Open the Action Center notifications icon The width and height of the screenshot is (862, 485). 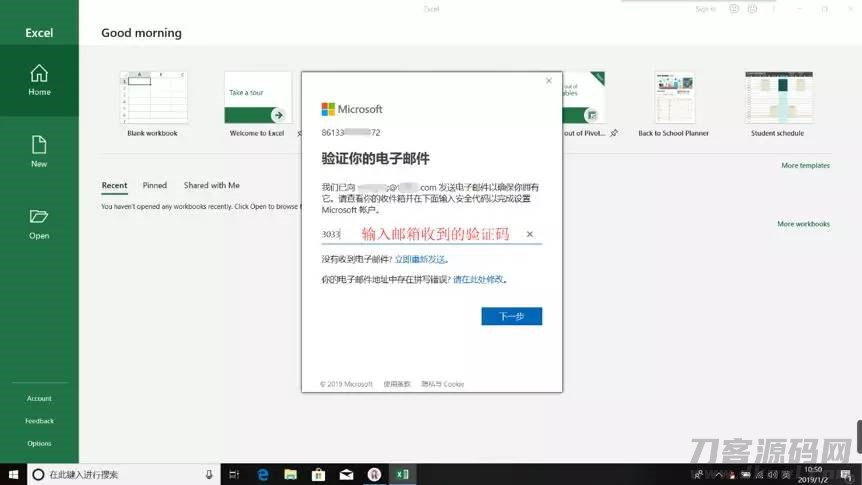(846, 475)
